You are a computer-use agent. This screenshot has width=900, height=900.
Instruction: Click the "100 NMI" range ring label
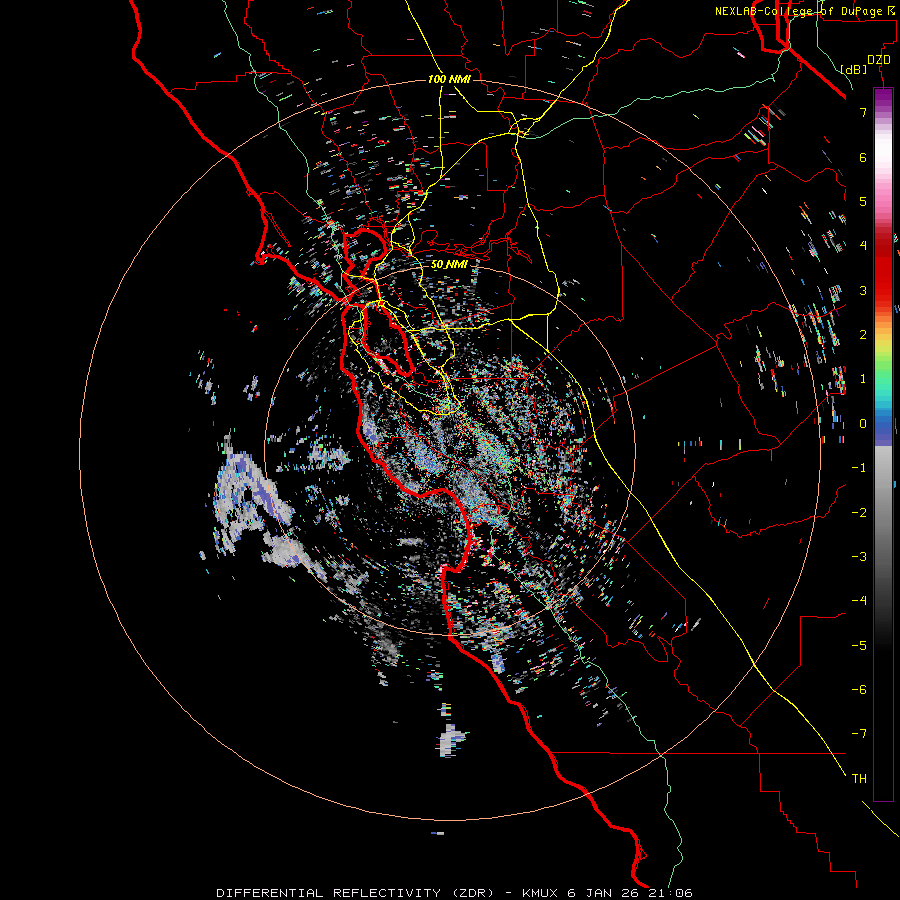[449, 79]
